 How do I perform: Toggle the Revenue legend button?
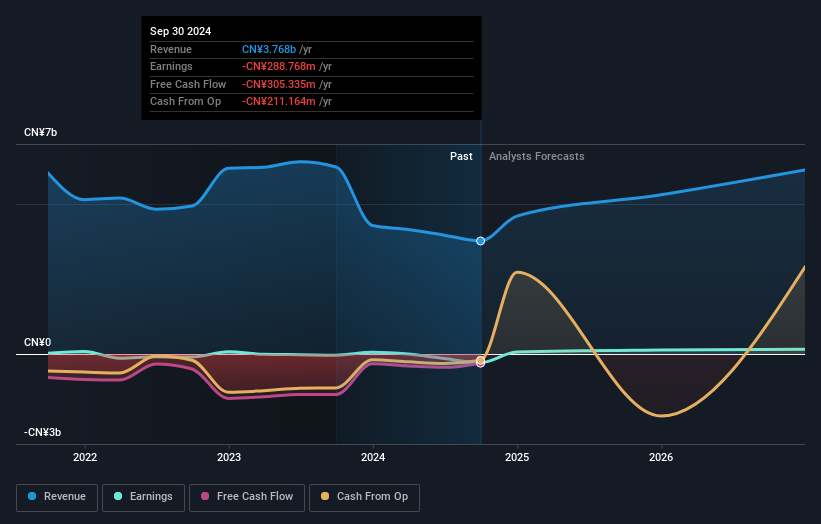pos(57,497)
